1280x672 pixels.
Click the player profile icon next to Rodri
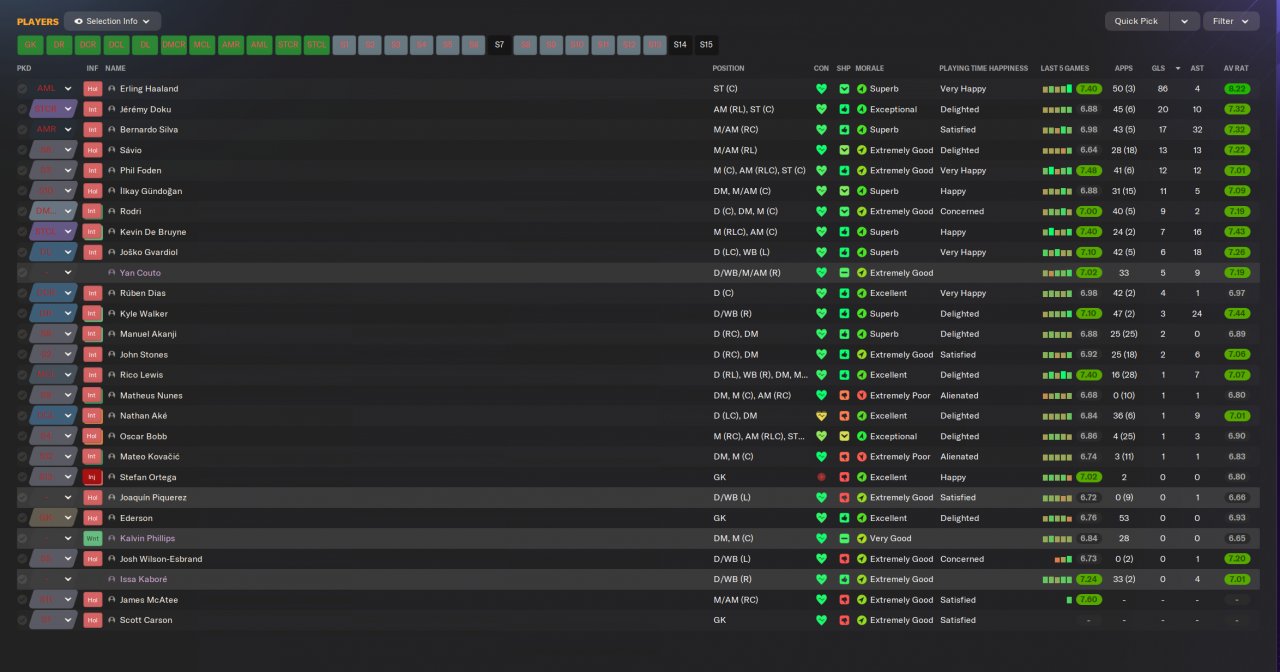112,211
